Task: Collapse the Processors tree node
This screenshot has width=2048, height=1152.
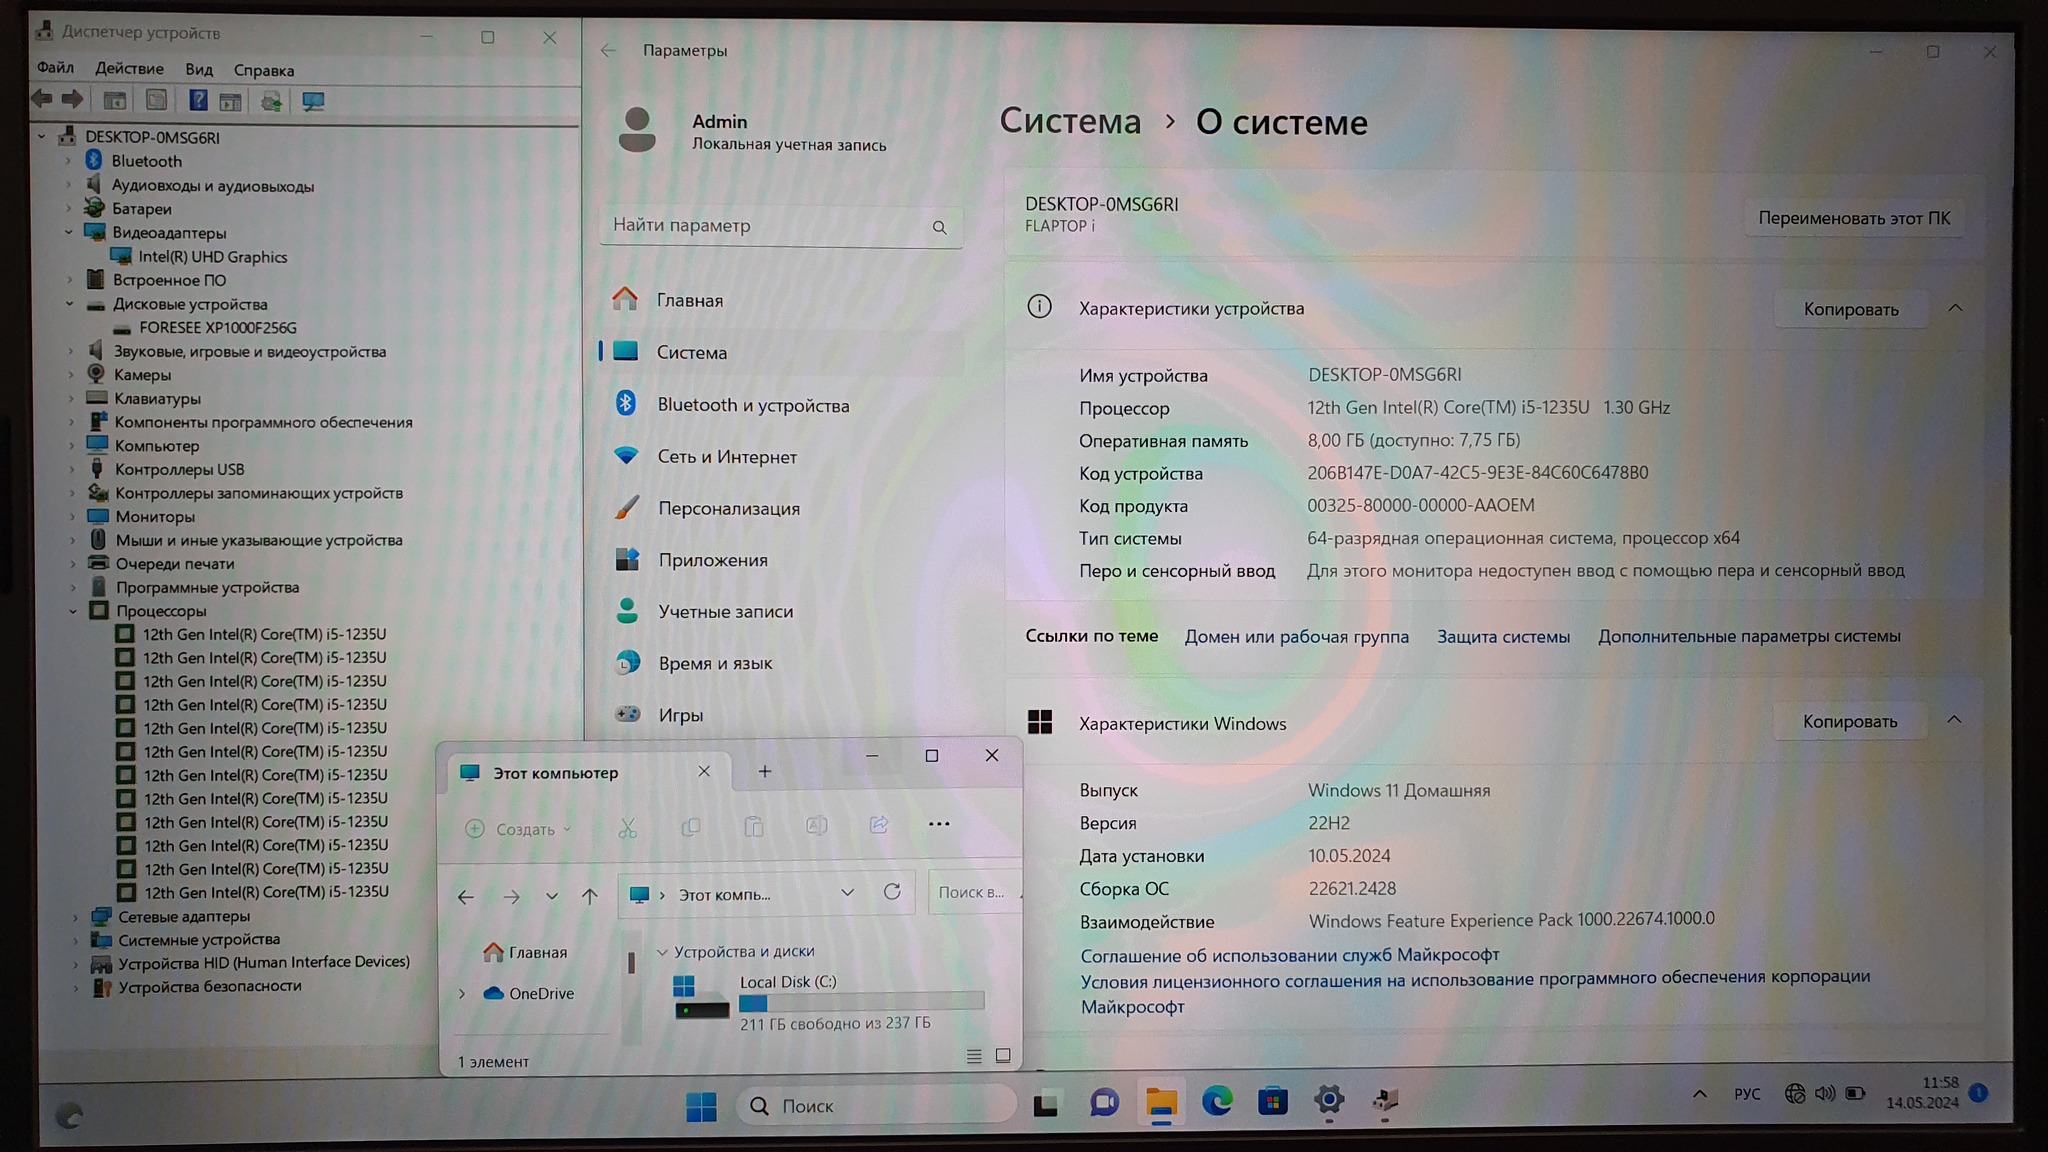Action: (73, 611)
